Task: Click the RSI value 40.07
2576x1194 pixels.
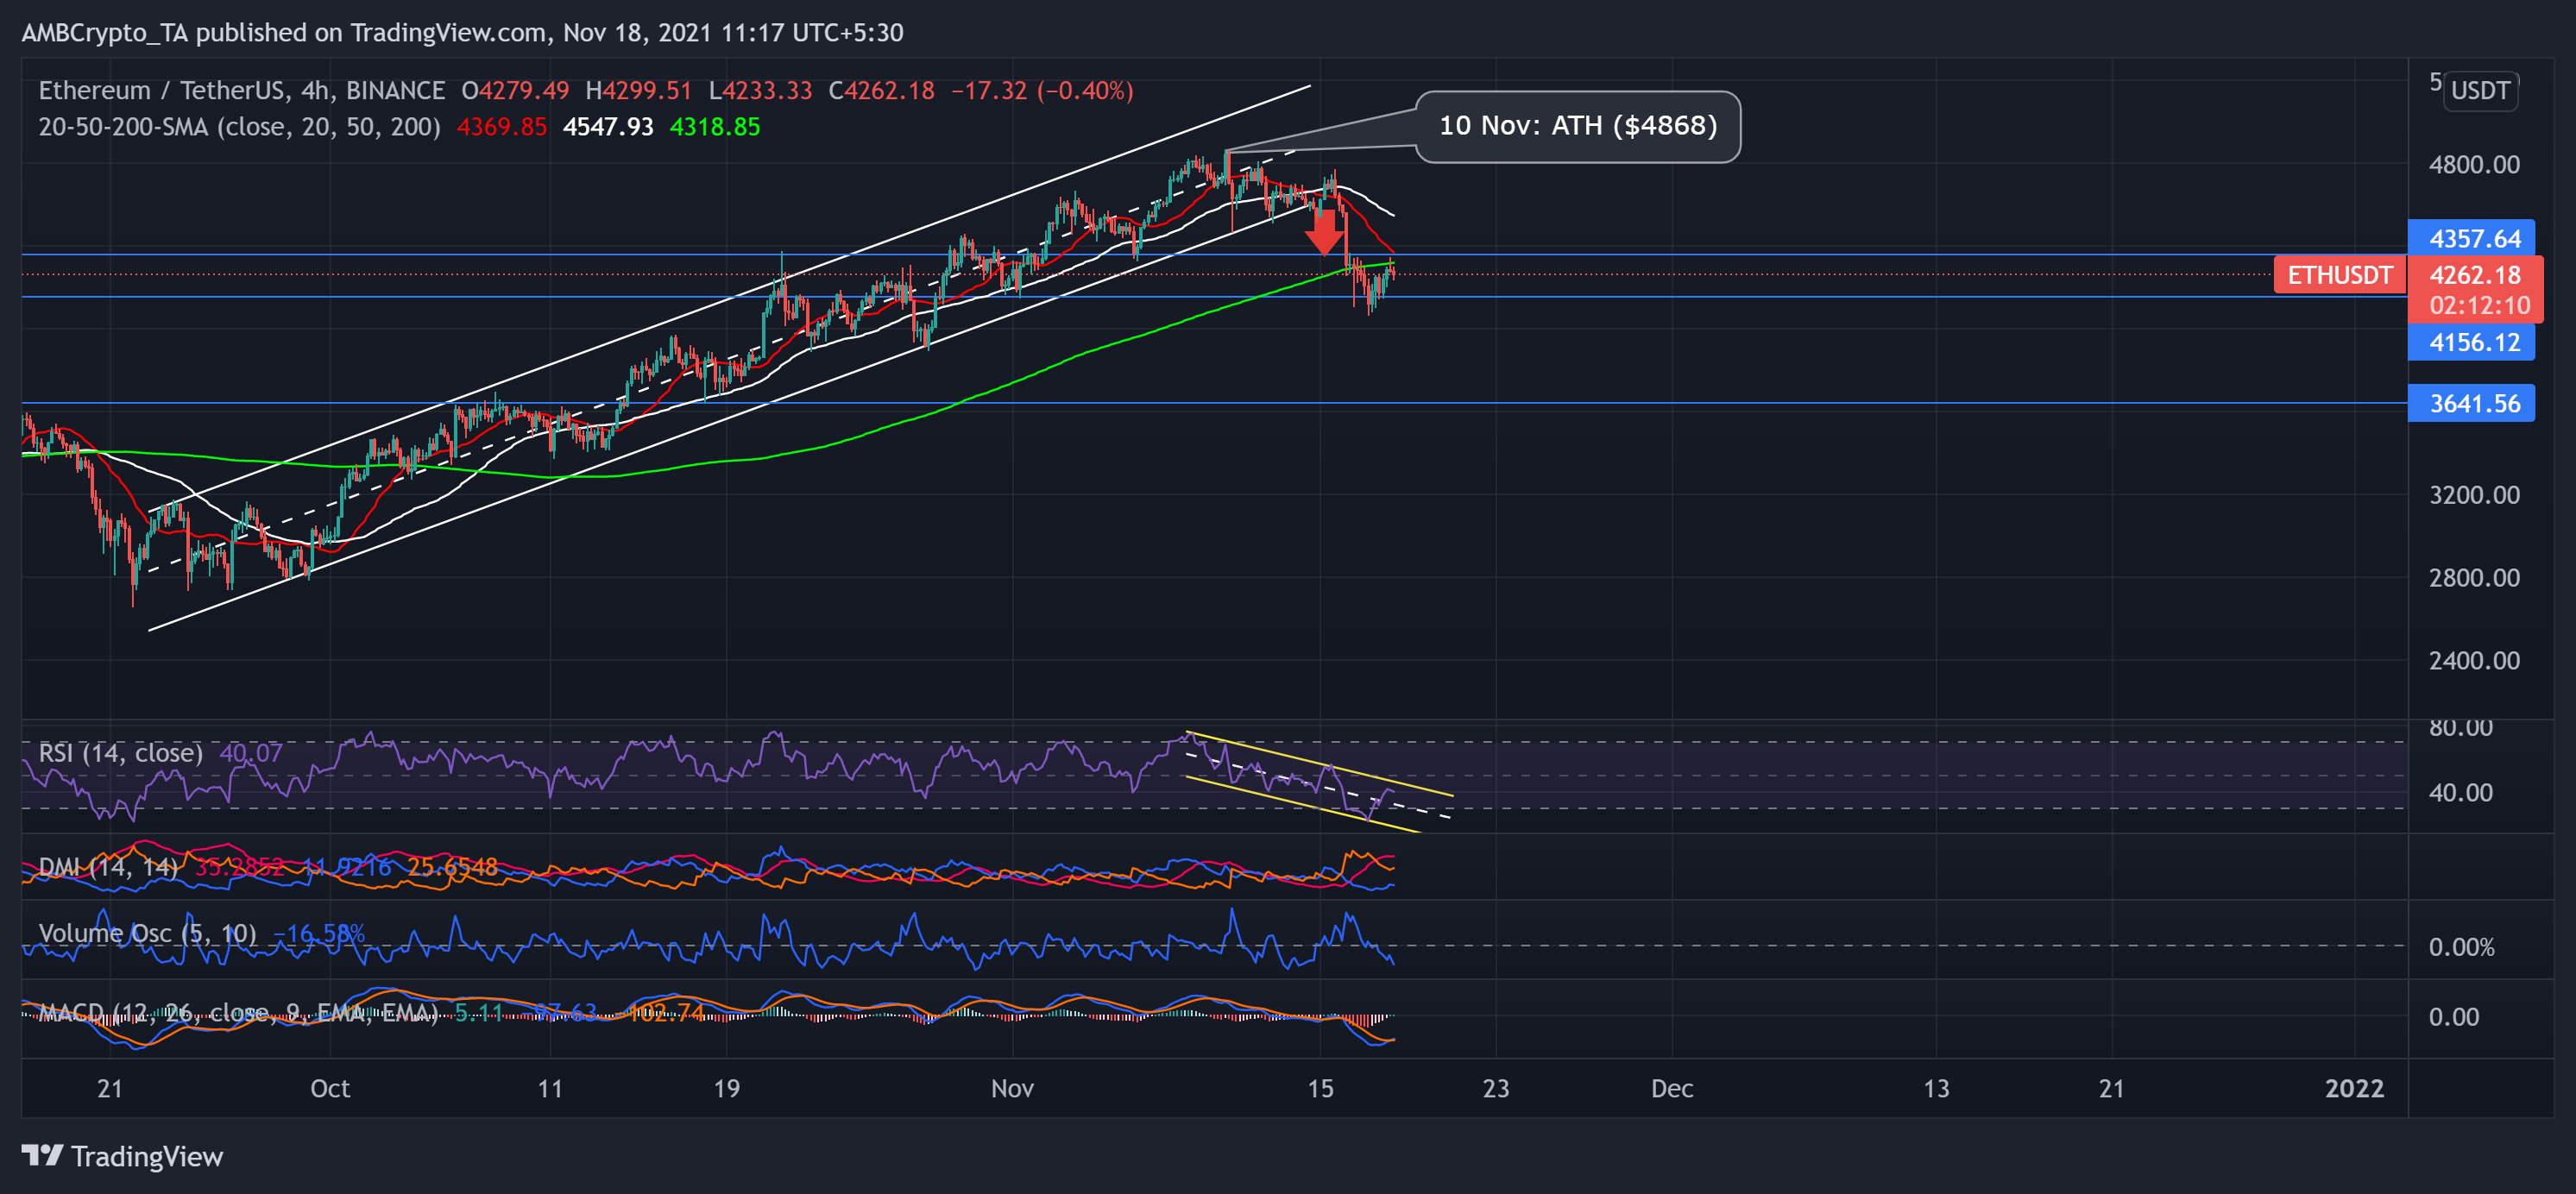Action: click(250, 752)
